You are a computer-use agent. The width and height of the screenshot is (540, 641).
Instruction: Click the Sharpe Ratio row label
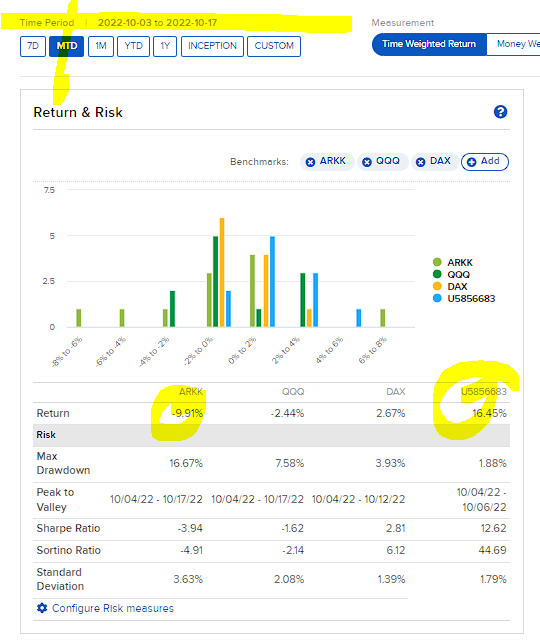tap(68, 528)
